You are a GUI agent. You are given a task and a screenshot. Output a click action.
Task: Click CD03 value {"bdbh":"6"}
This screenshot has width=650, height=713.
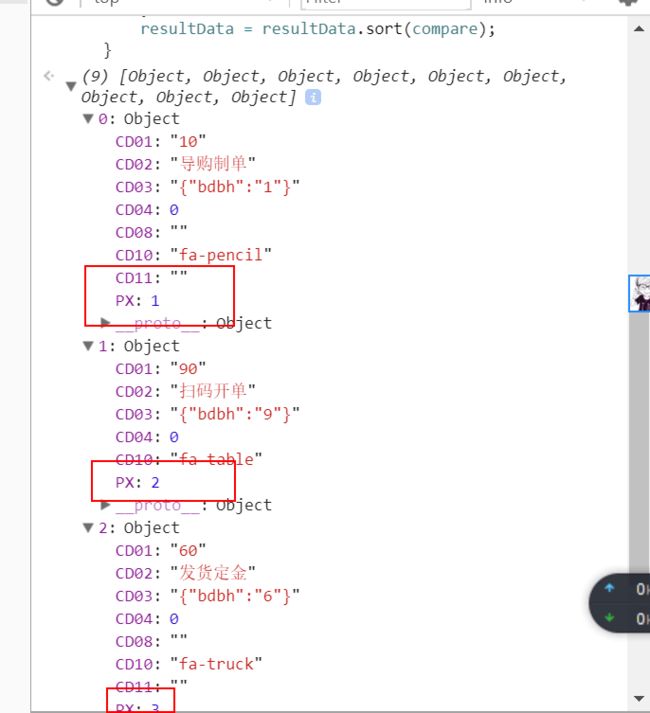click(x=235, y=596)
